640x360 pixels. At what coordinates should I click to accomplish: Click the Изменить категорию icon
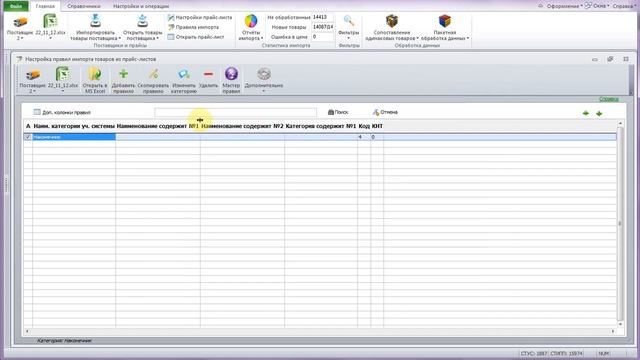click(x=184, y=74)
